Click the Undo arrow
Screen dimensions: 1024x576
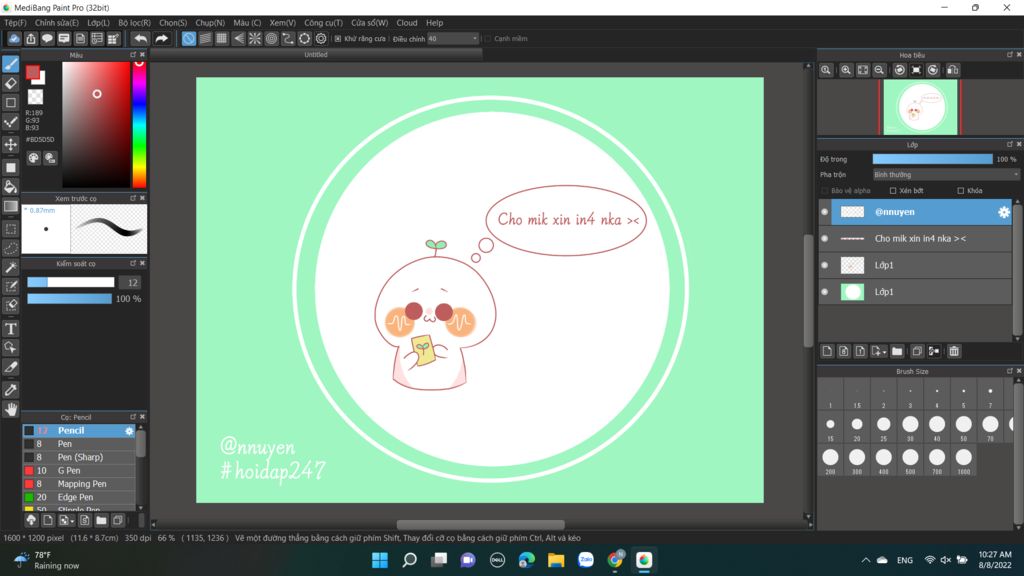140,39
